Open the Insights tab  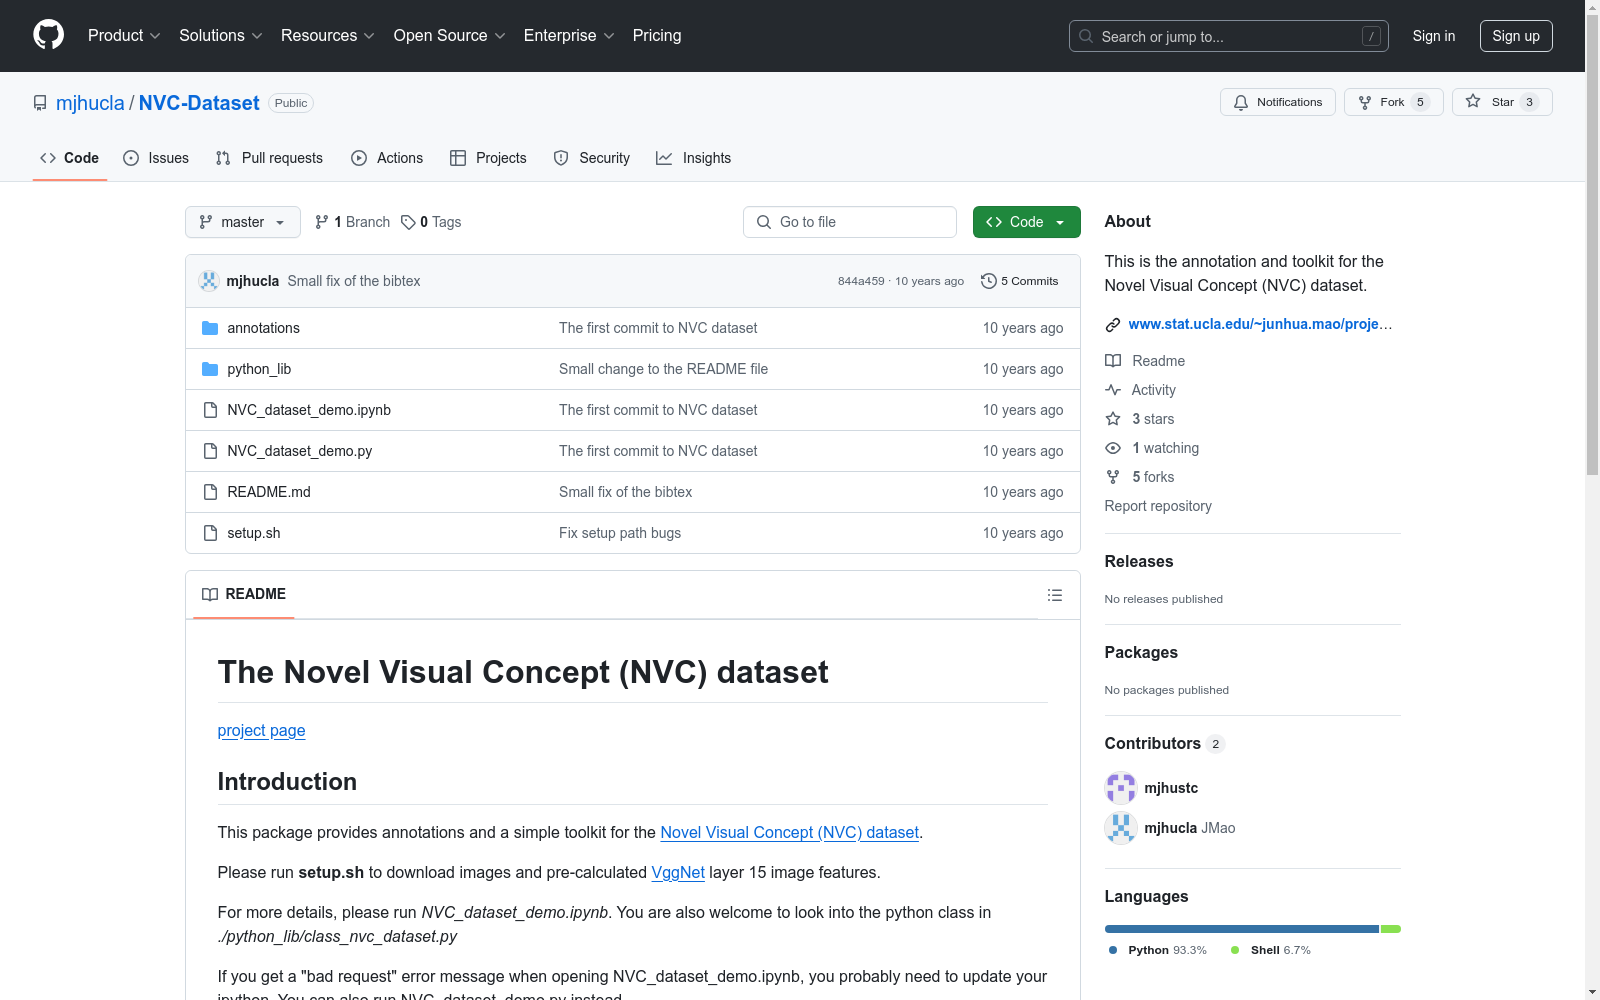coord(693,158)
